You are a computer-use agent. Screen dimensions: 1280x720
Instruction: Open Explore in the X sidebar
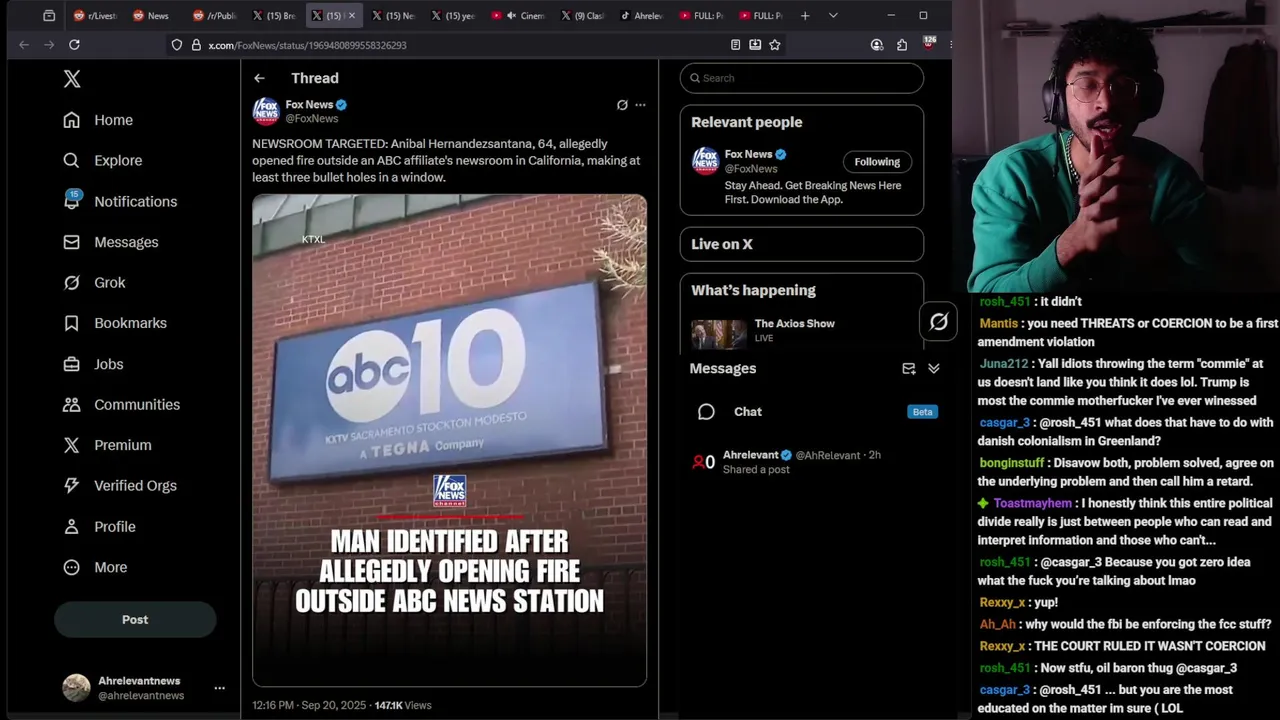click(102, 160)
